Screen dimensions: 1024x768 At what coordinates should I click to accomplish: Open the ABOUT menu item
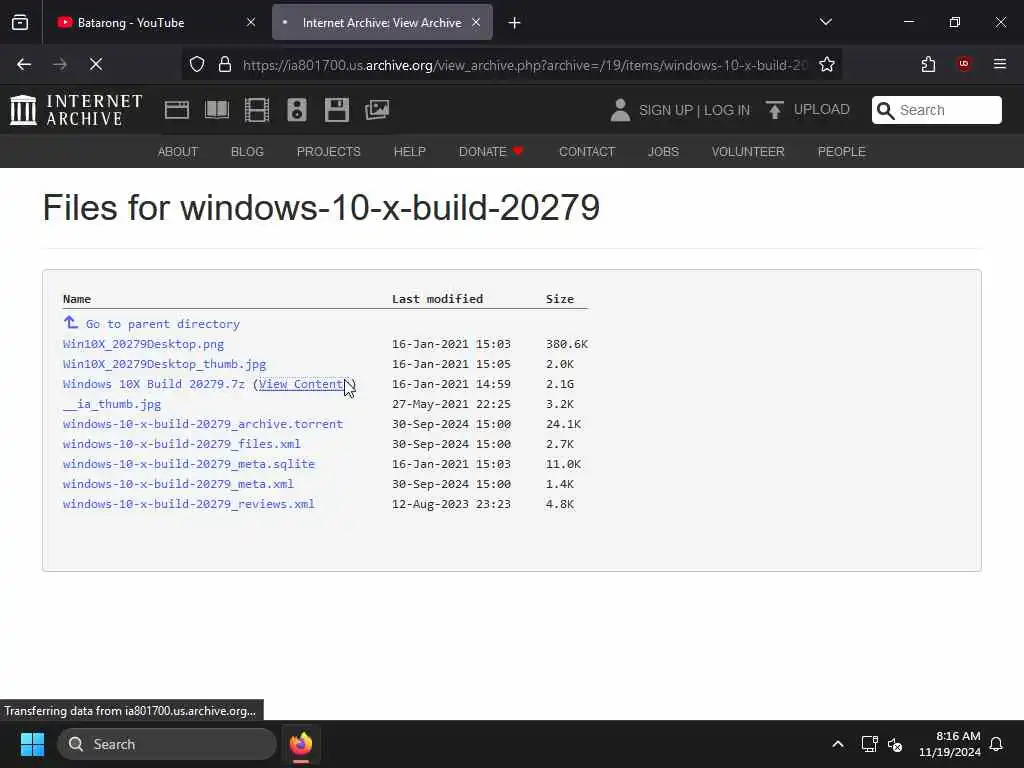click(178, 152)
